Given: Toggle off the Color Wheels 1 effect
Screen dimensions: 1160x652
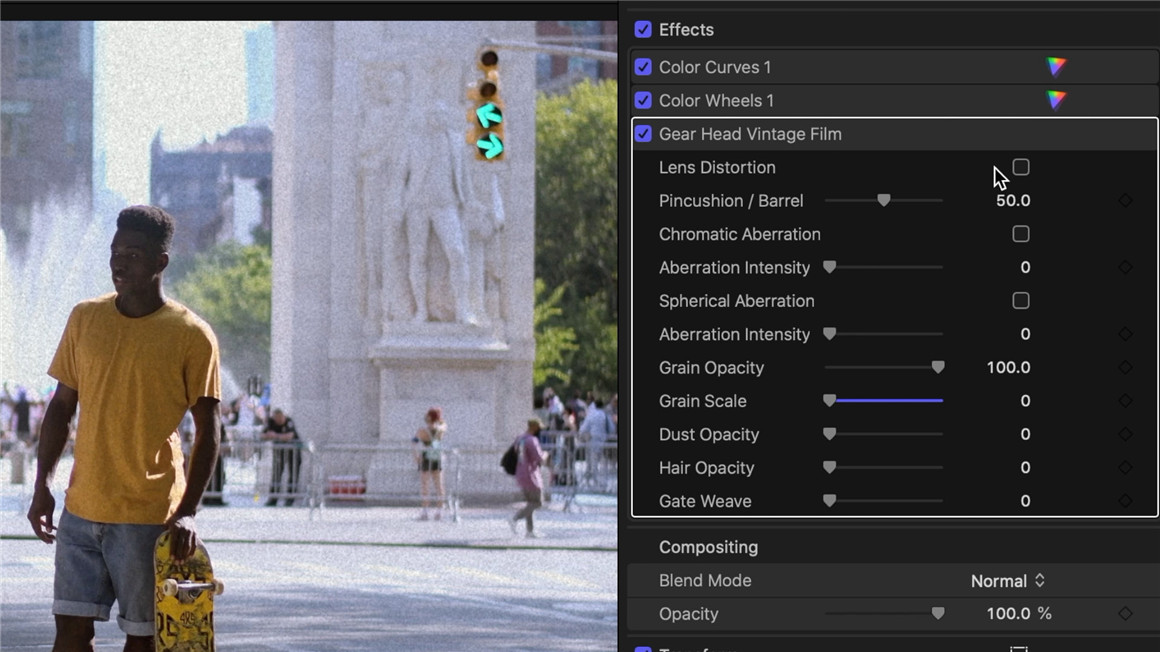Looking at the screenshot, I should coord(643,101).
